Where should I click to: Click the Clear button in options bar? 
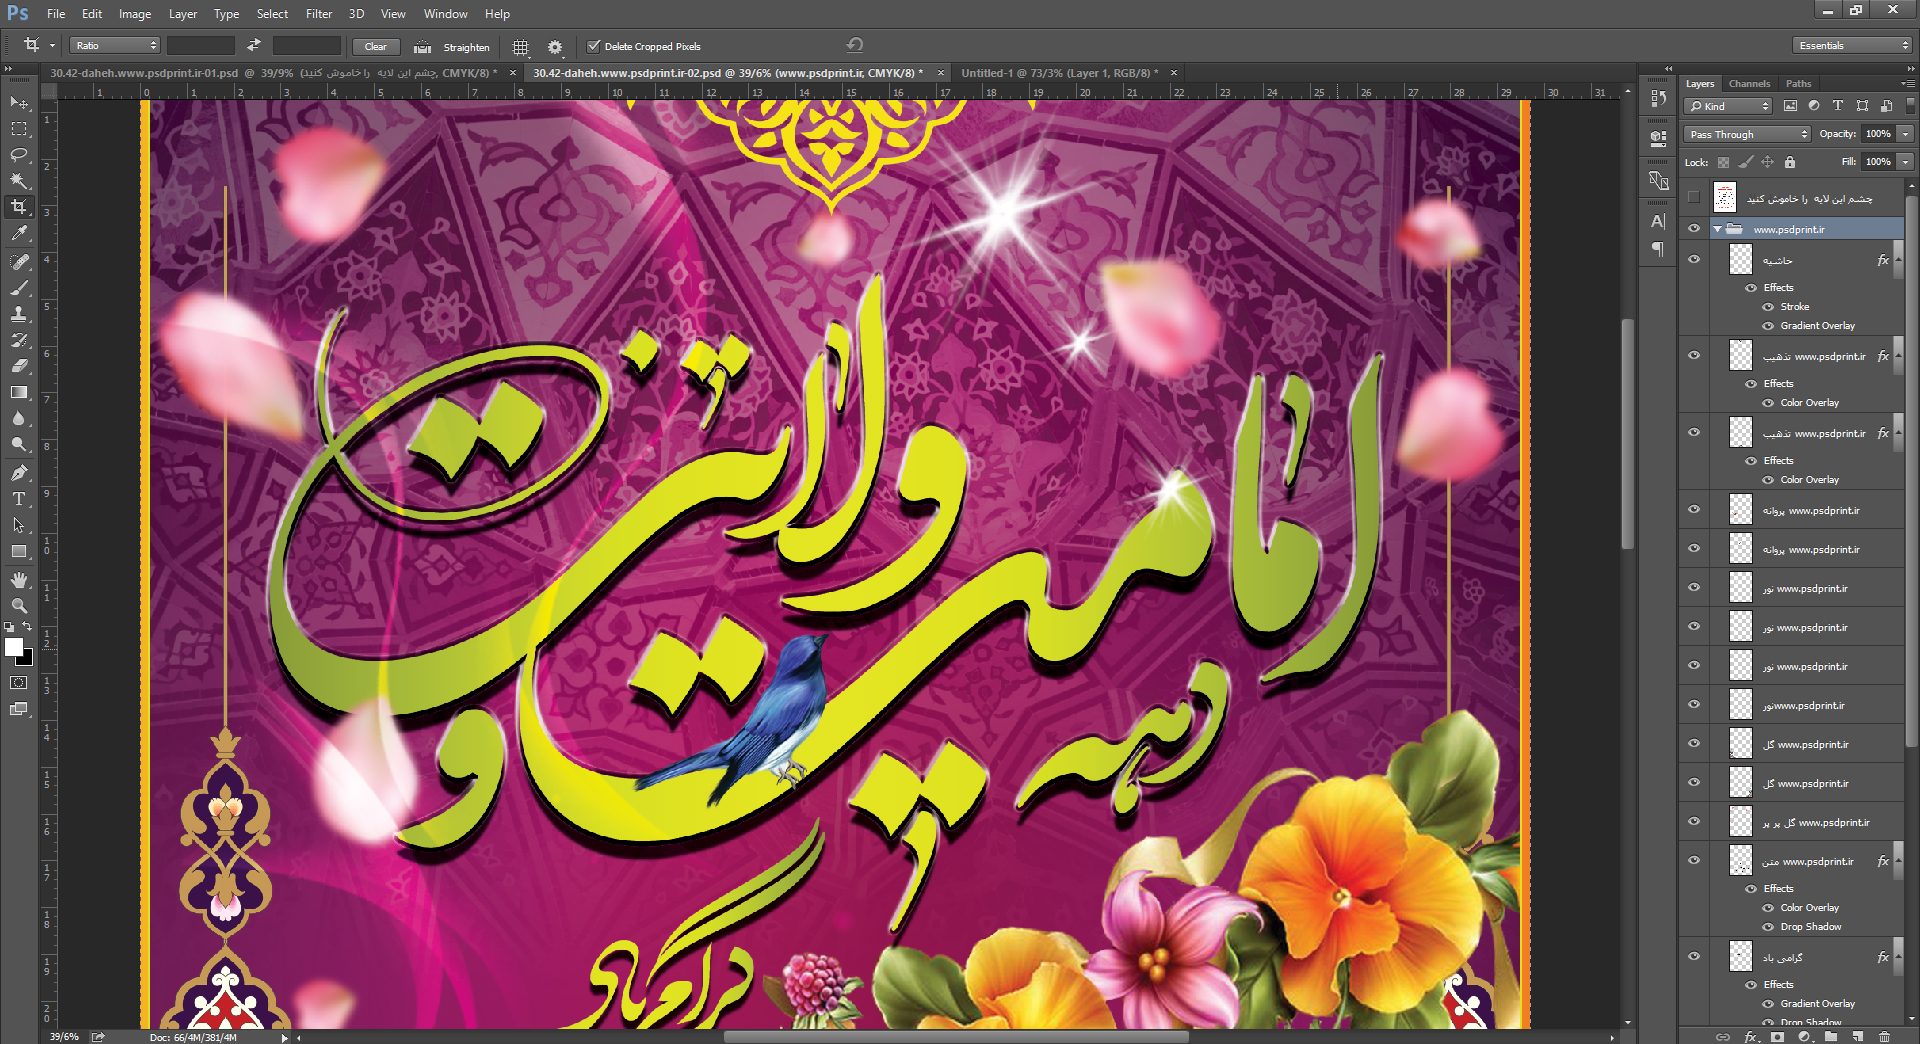point(376,46)
